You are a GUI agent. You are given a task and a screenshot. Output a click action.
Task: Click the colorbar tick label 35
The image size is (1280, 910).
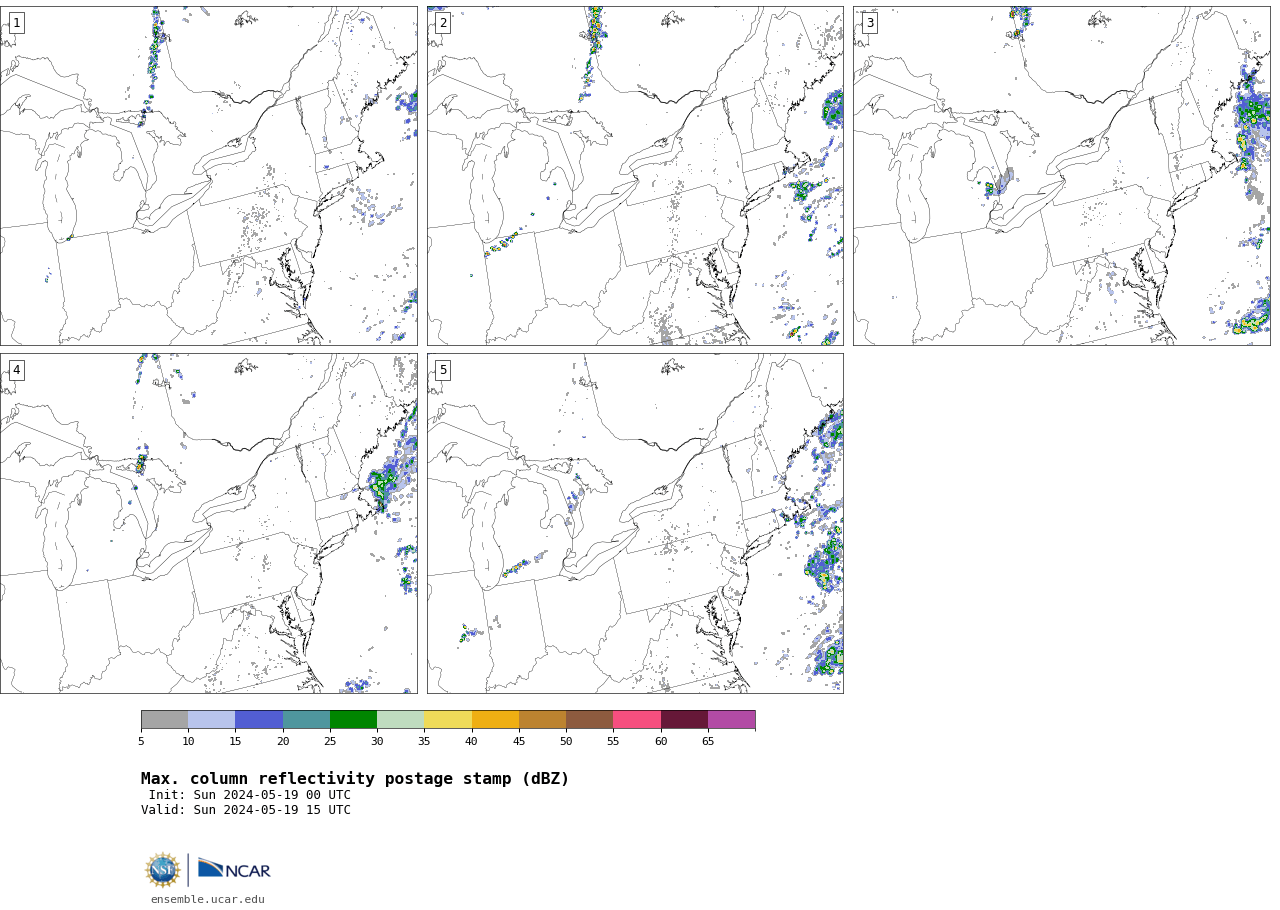(424, 741)
